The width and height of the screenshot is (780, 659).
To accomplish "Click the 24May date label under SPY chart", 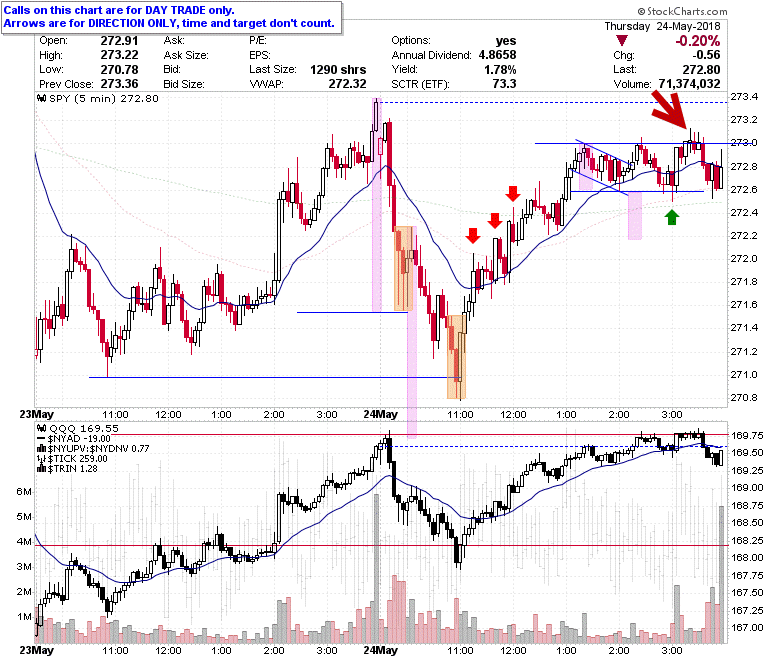I will click(x=381, y=414).
